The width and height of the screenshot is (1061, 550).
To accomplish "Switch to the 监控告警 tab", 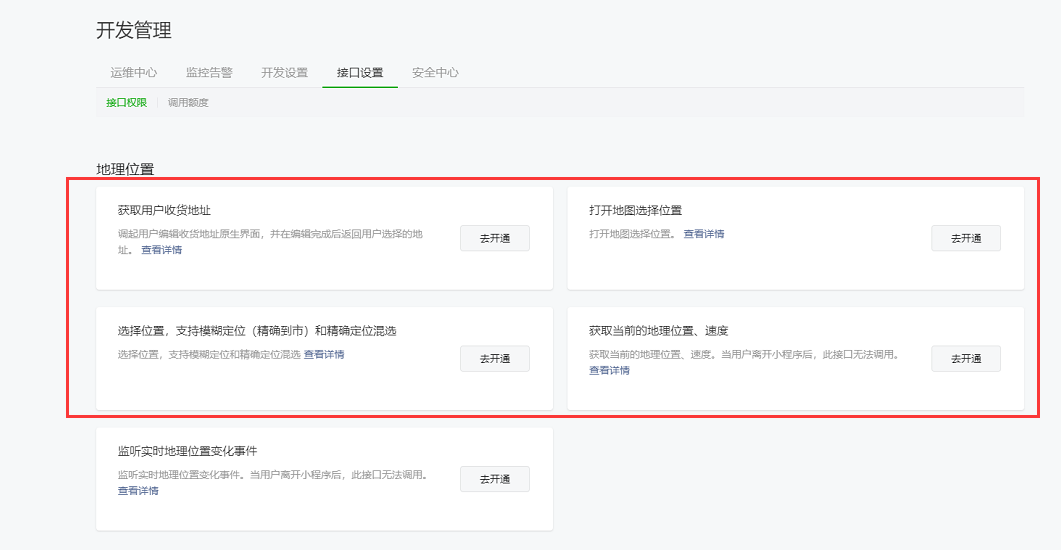I will [x=209, y=73].
